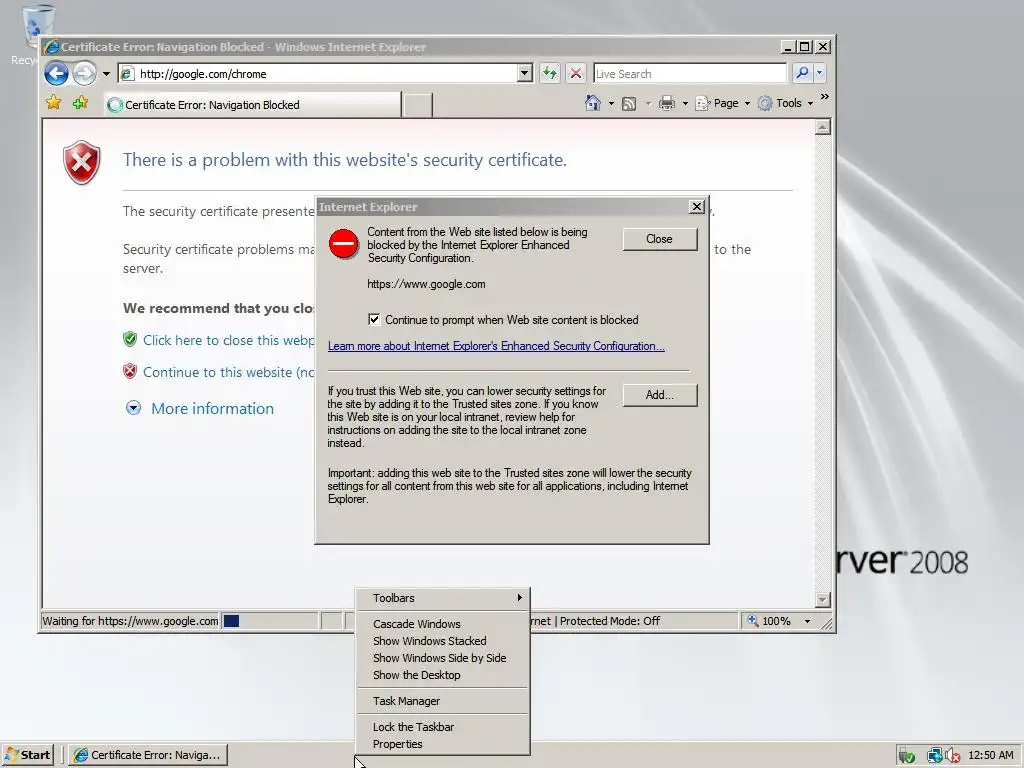Click the page scrollbar up arrow

coord(823,127)
